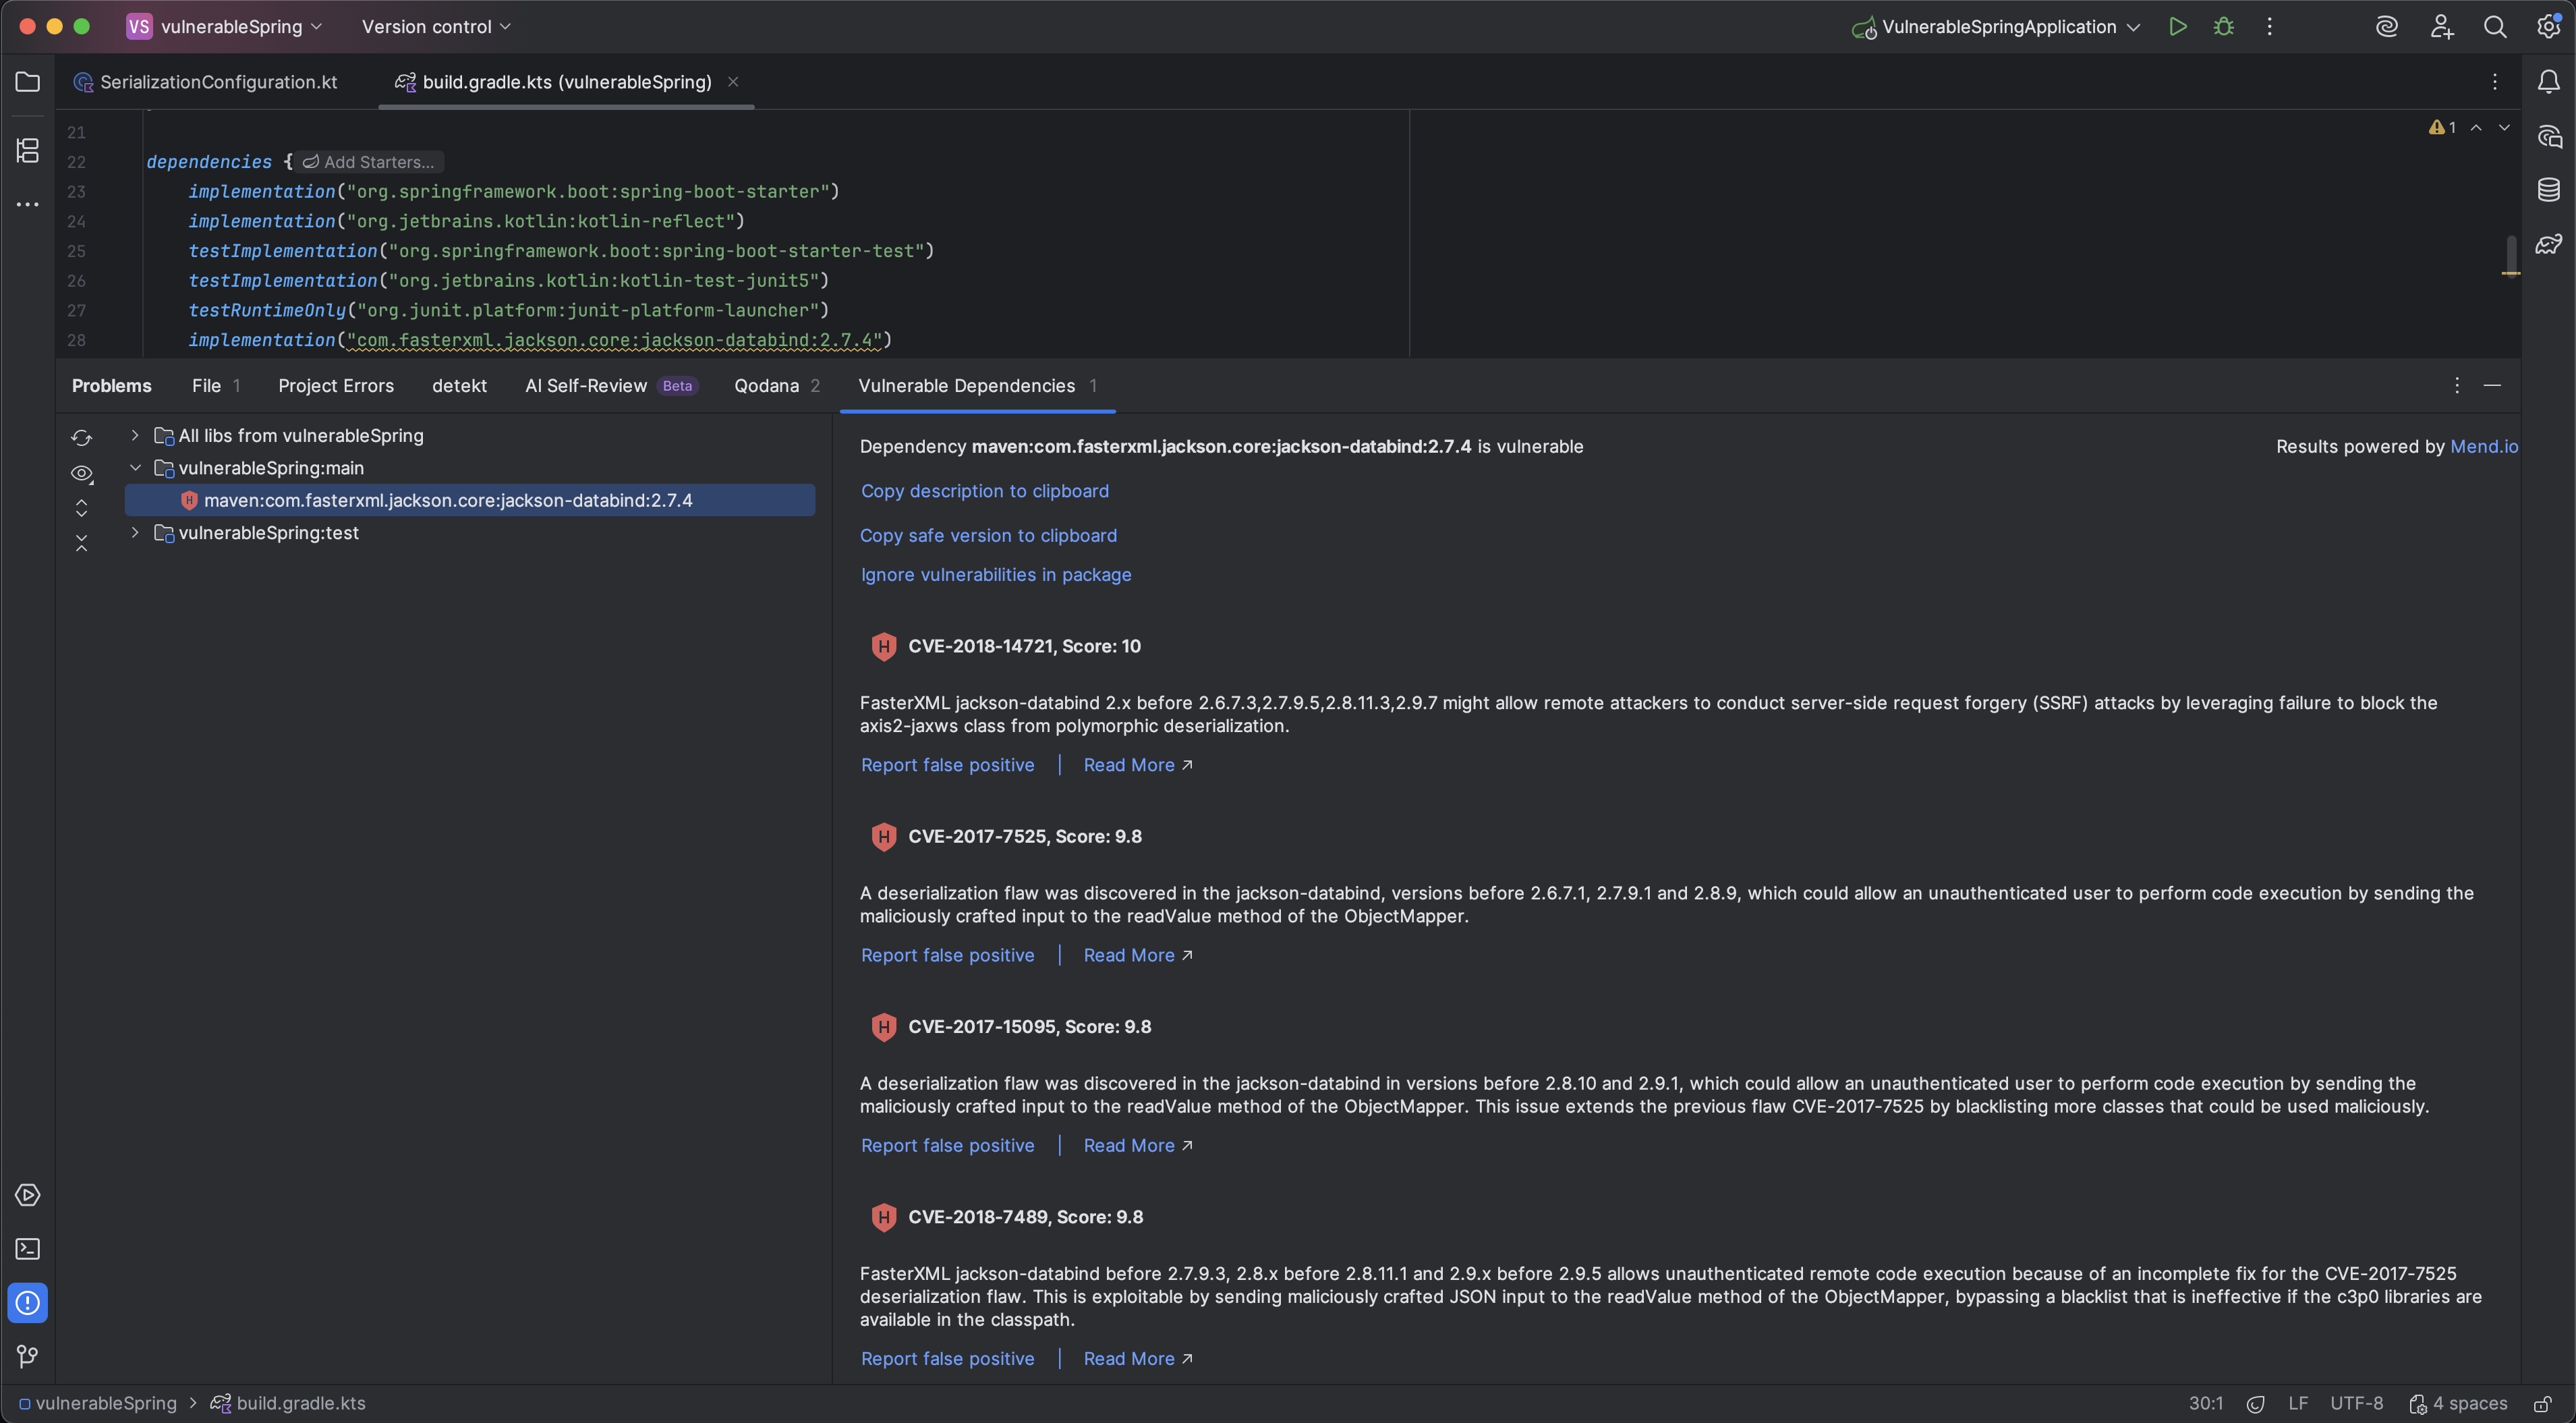2576x1423 pixels.
Task: Click Copy description to clipboard link
Action: [985, 491]
